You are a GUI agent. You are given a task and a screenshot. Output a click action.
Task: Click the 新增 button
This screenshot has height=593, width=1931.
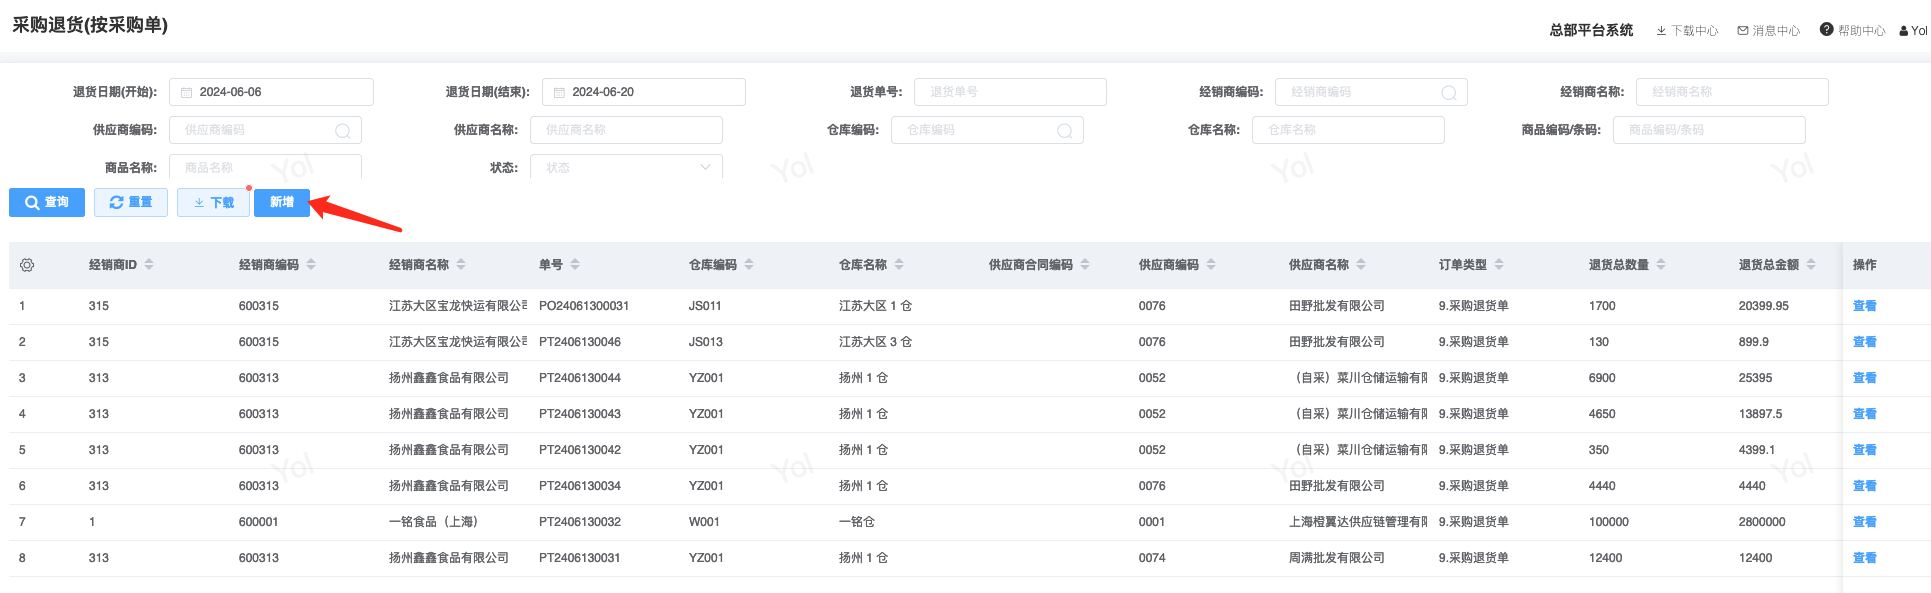(x=282, y=202)
